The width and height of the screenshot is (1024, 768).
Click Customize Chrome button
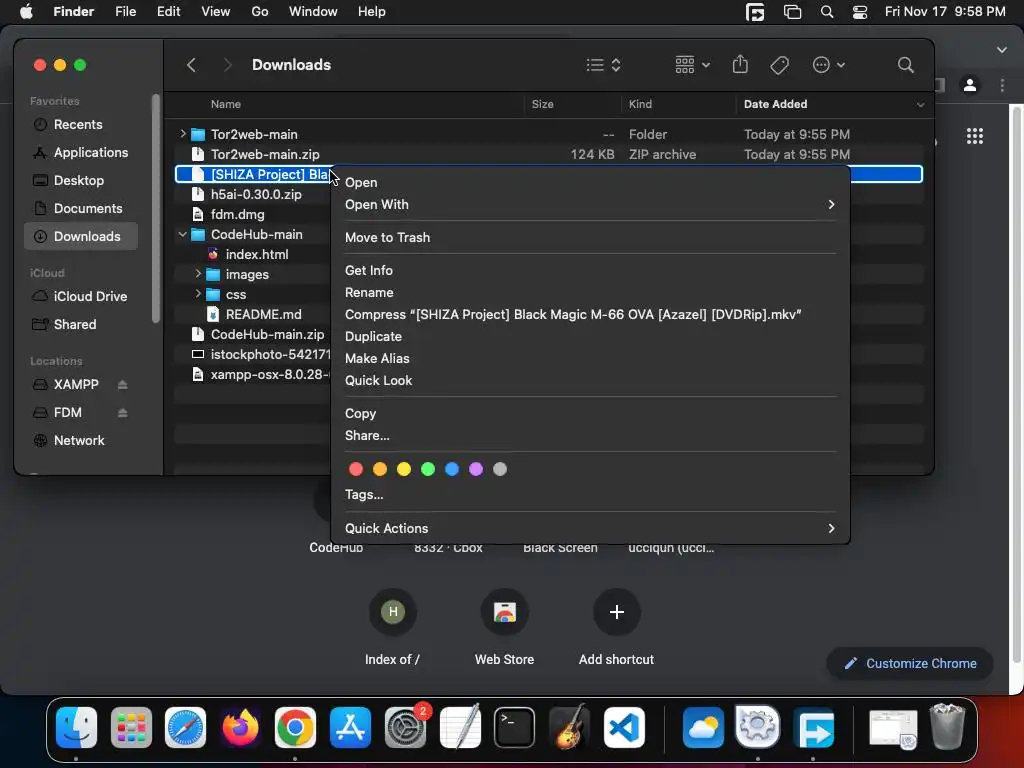910,664
